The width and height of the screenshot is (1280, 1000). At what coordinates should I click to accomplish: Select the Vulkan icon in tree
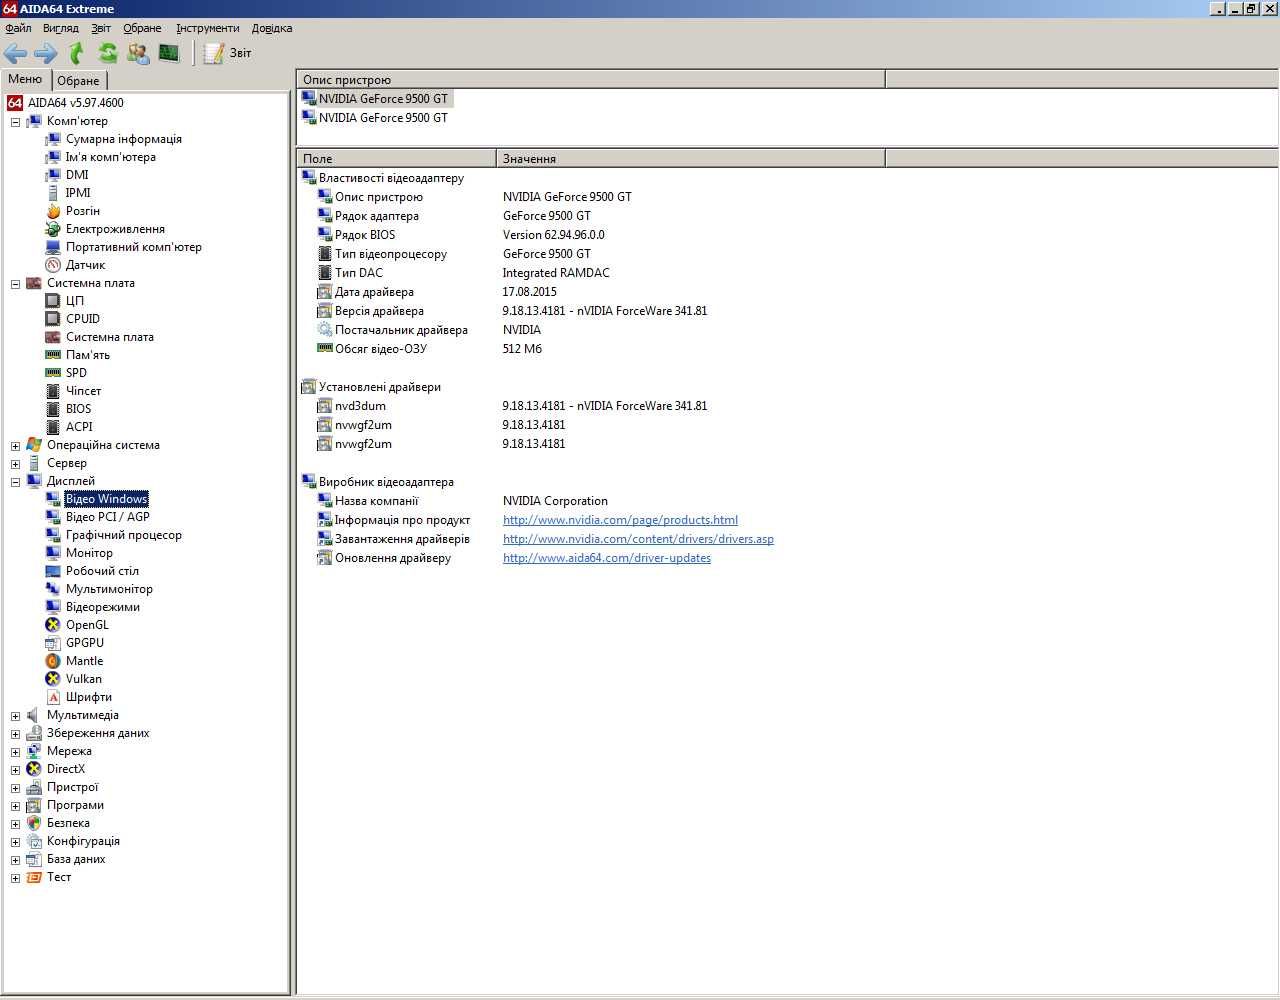pyautogui.click(x=53, y=679)
